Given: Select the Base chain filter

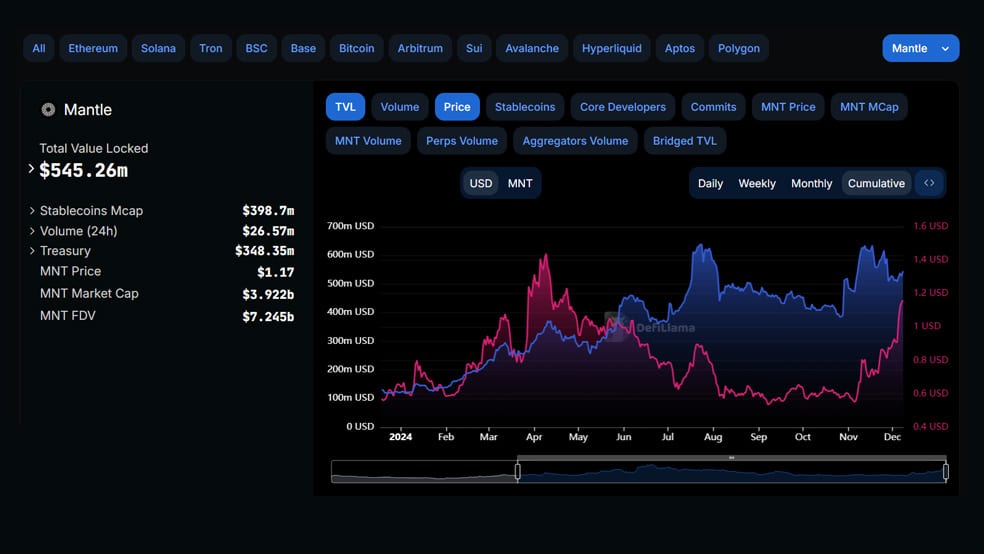Looking at the screenshot, I should pos(303,48).
